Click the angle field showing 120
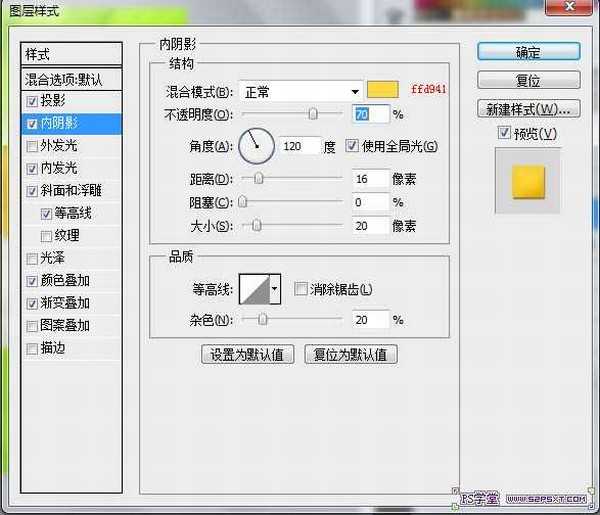 pyautogui.click(x=299, y=146)
